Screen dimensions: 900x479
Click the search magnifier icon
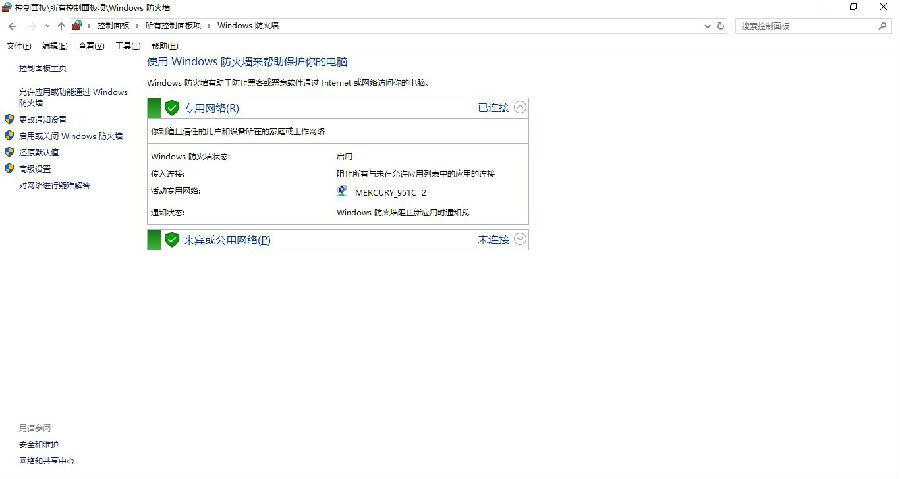884,25
